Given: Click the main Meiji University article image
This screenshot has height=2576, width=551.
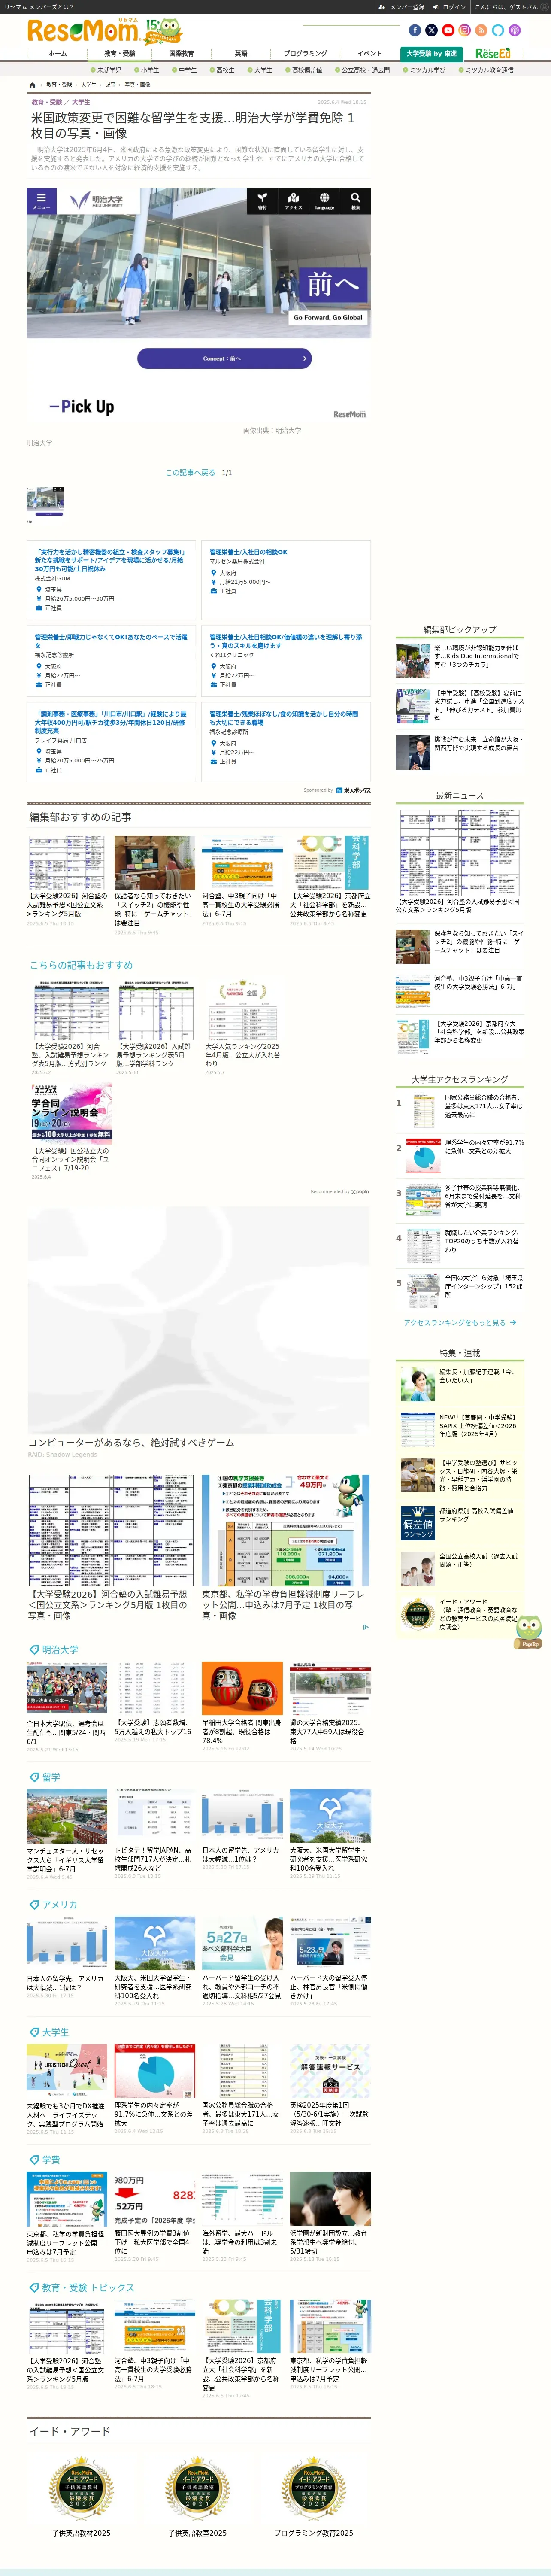Looking at the screenshot, I should click(198, 305).
